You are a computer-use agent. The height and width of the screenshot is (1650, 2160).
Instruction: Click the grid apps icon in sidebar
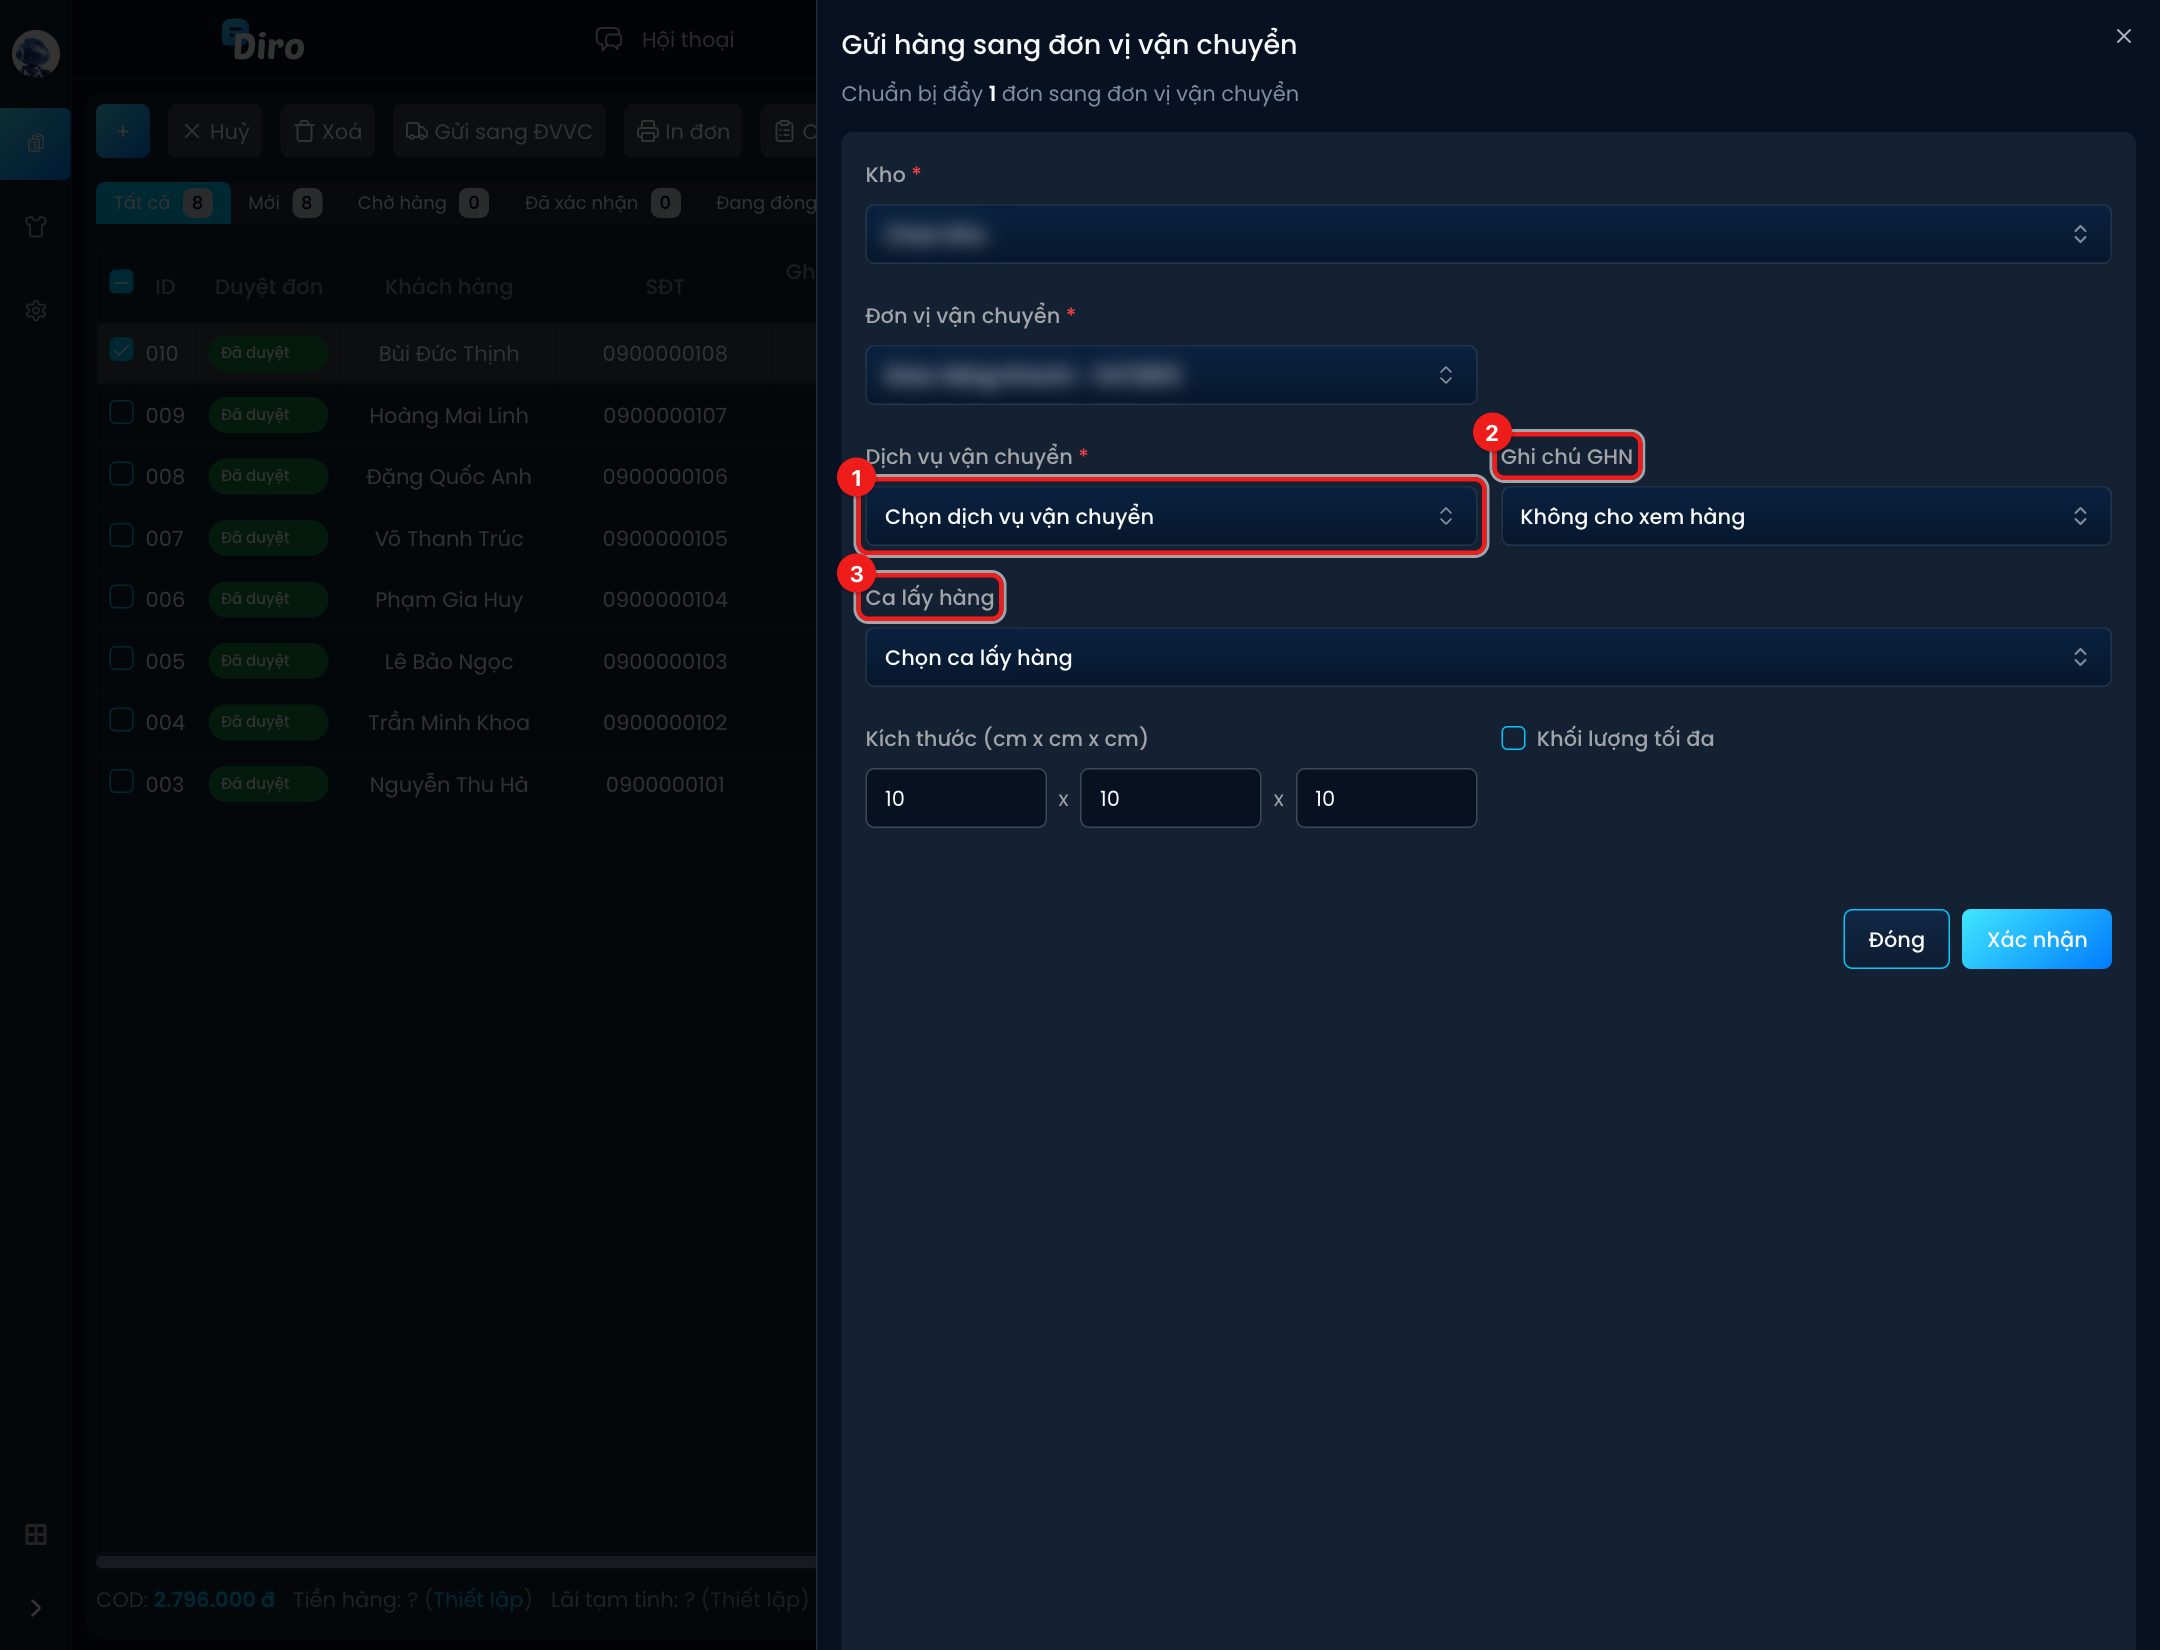coord(36,1534)
